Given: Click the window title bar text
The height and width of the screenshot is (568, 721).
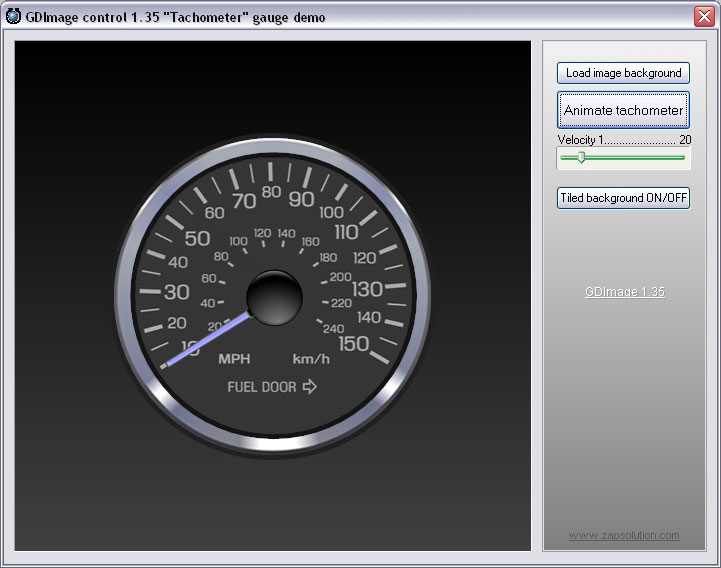Looking at the screenshot, I should (x=175, y=17).
